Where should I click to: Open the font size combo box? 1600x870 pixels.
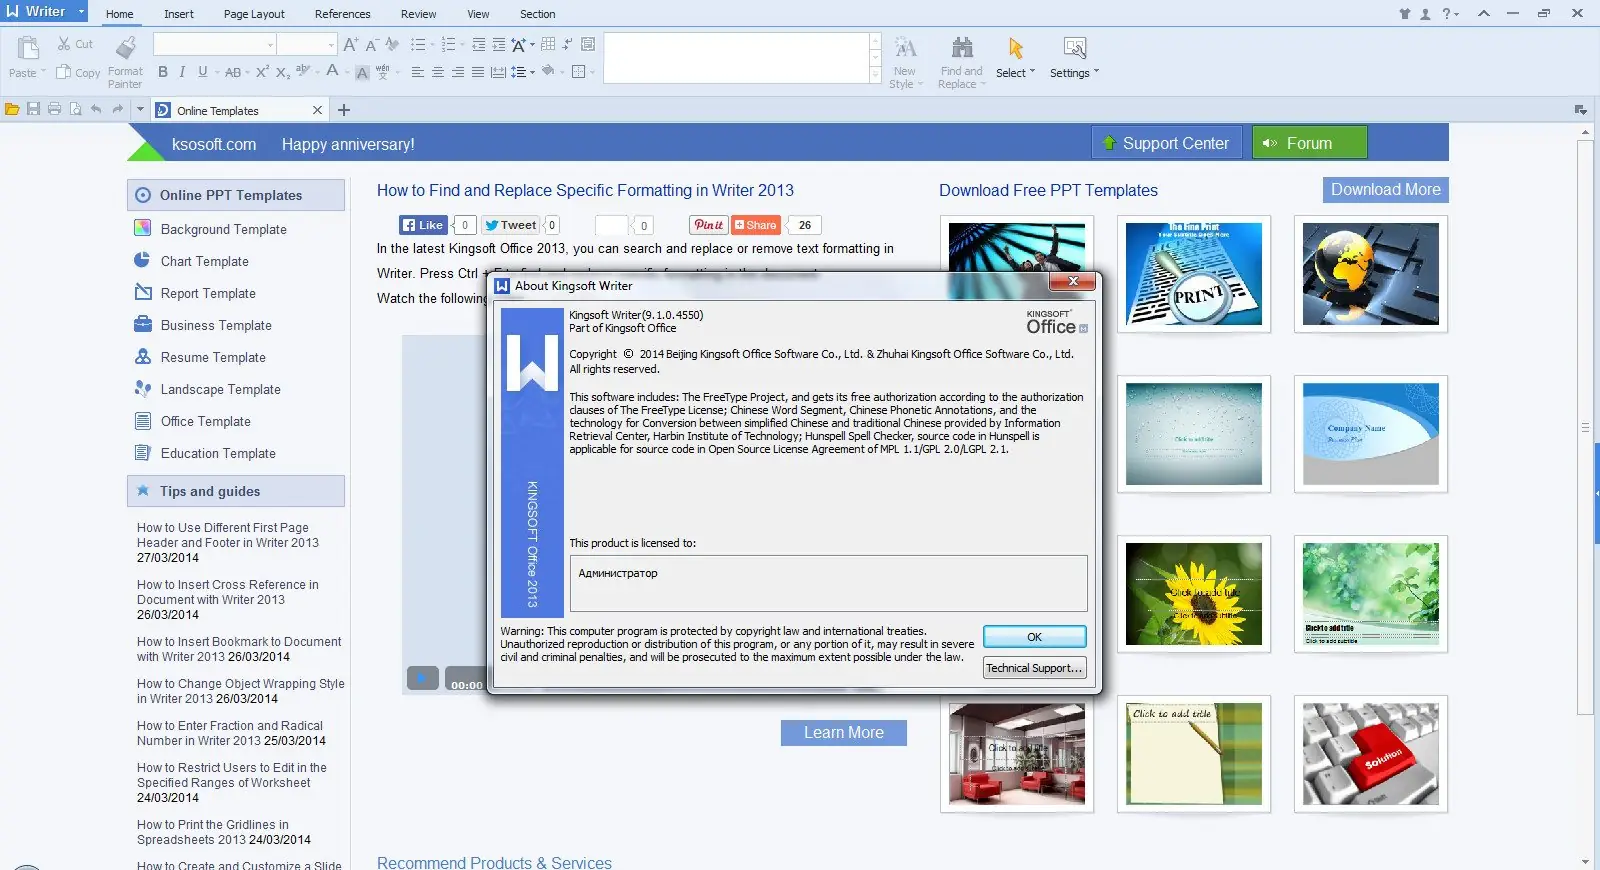pyautogui.click(x=306, y=44)
